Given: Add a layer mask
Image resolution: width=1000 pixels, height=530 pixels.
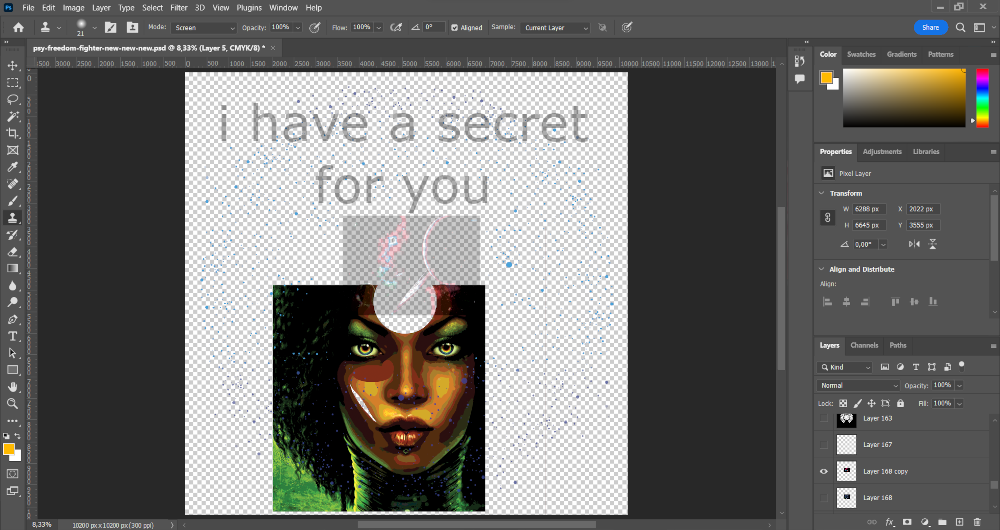Looking at the screenshot, I should pyautogui.click(x=906, y=522).
